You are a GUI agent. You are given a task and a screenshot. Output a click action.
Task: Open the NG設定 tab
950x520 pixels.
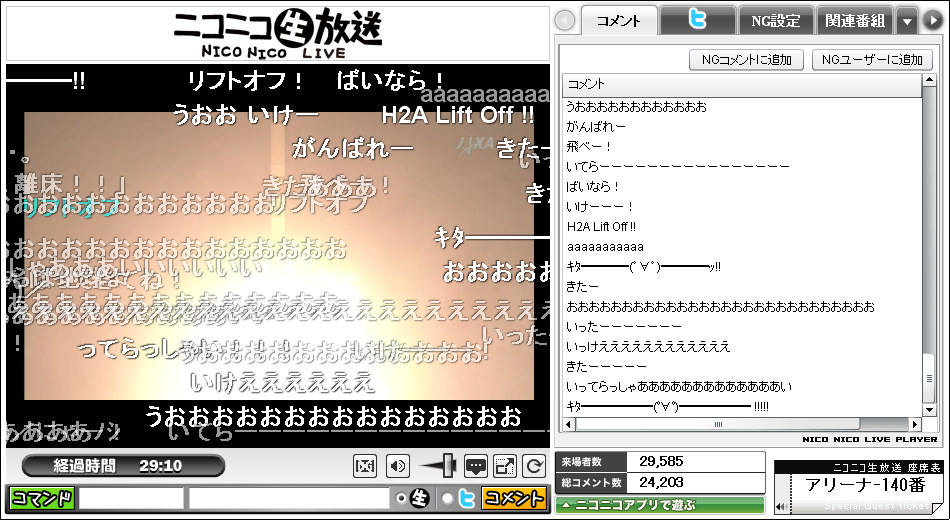(776, 21)
